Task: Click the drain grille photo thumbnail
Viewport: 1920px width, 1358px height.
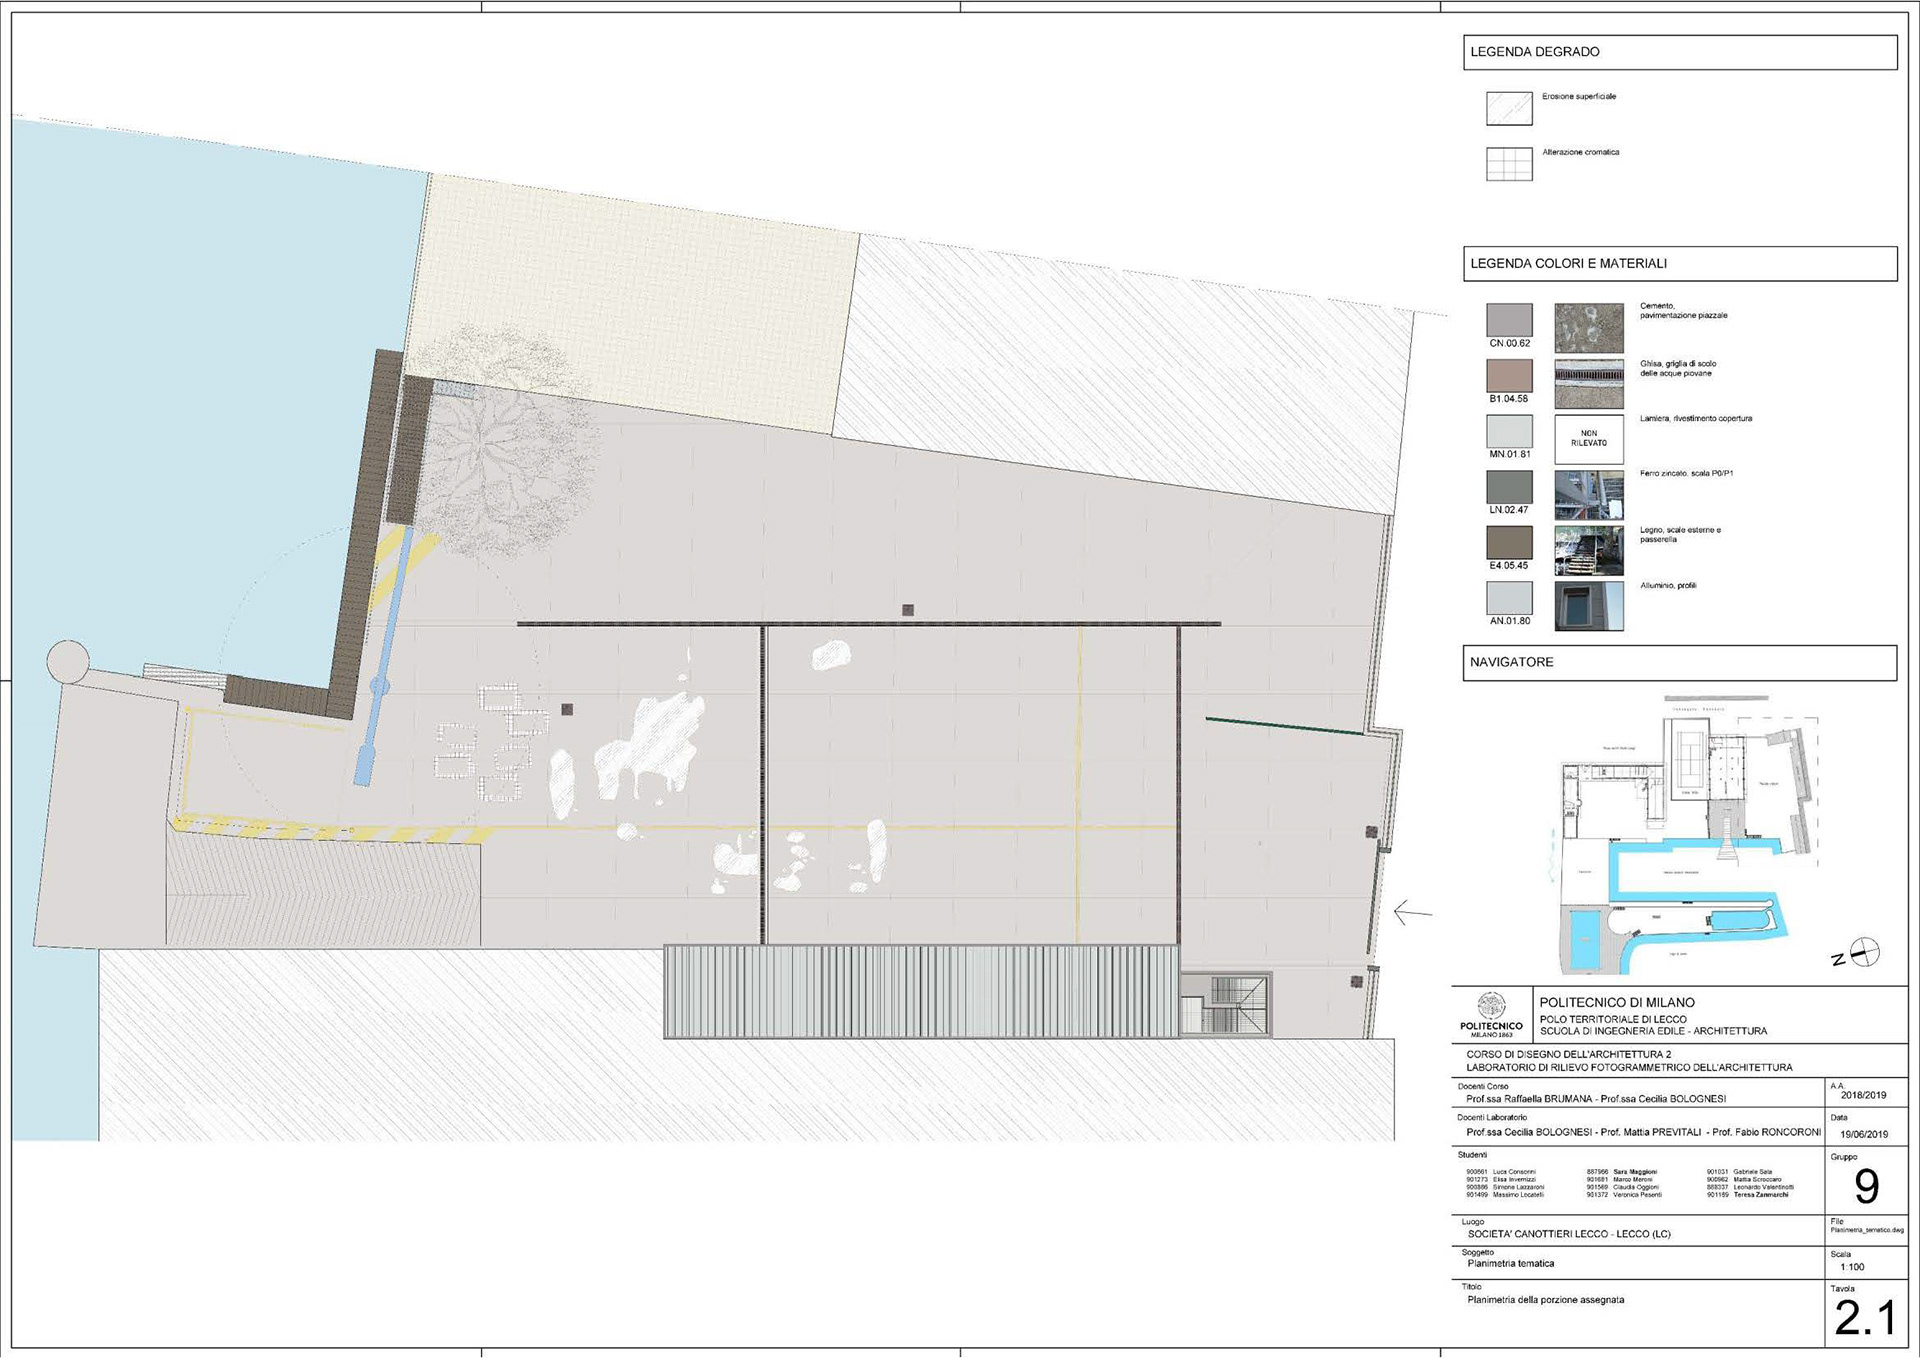Action: [1588, 384]
